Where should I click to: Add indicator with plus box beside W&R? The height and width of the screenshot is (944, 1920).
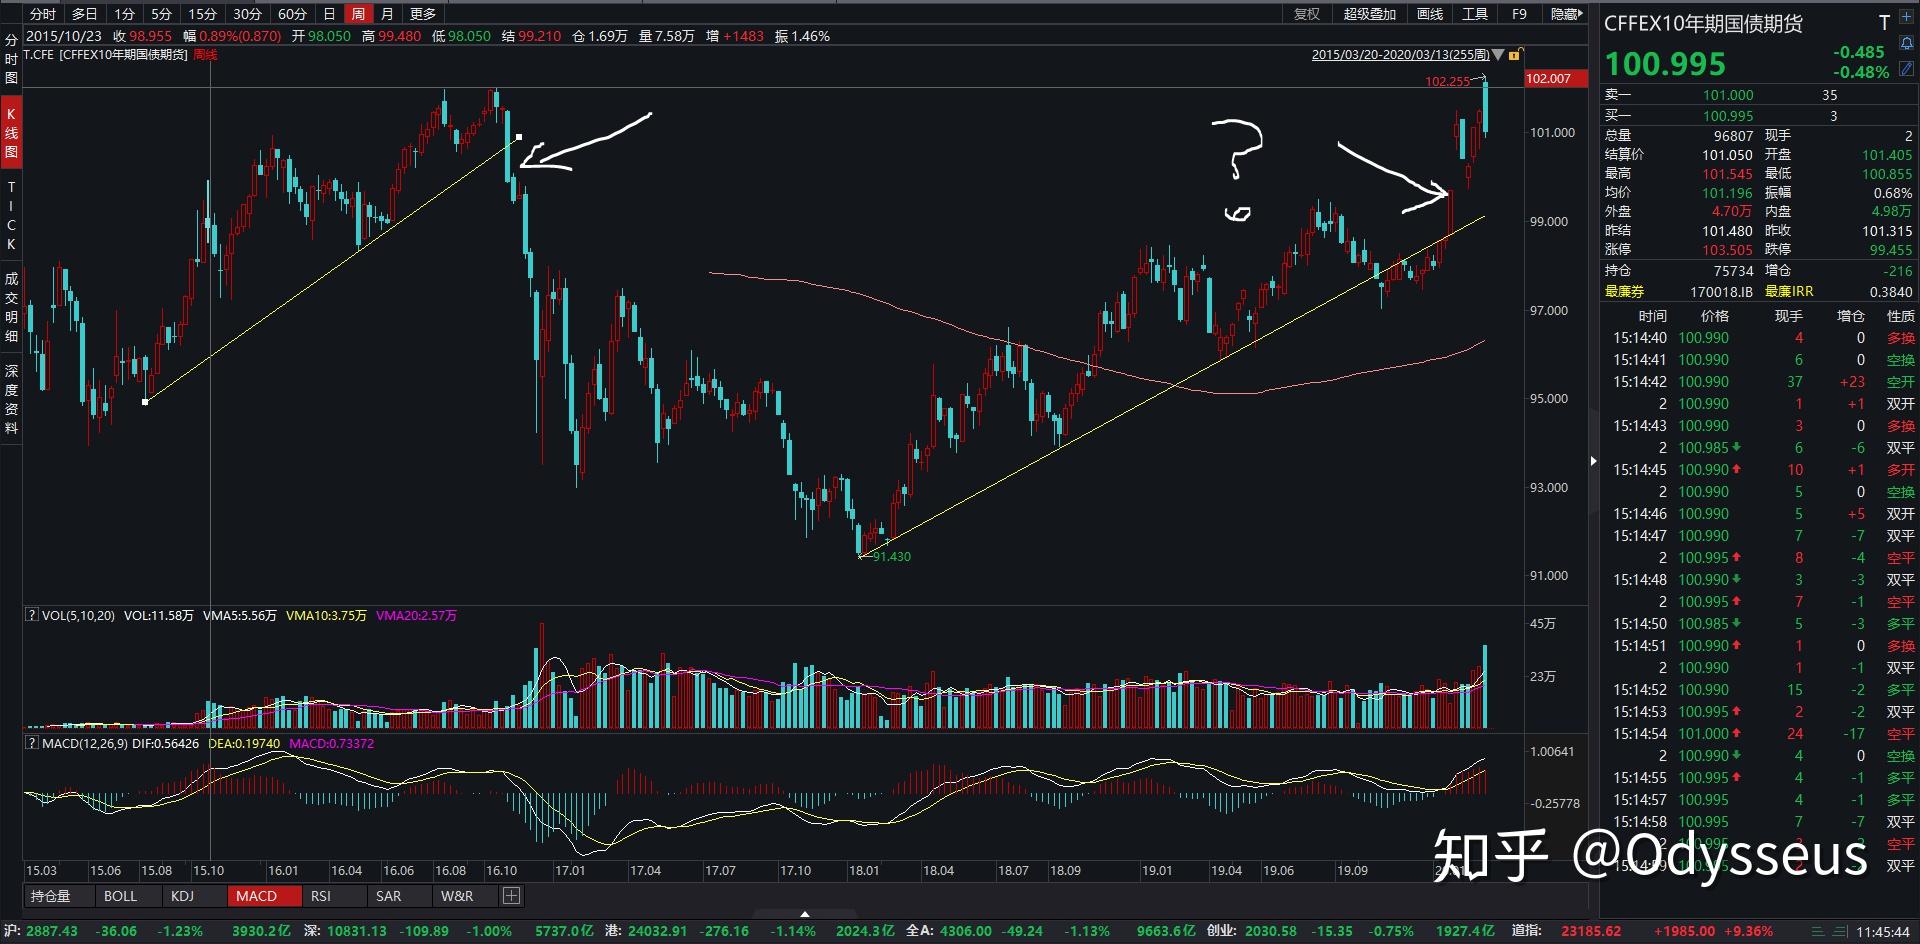(x=511, y=896)
